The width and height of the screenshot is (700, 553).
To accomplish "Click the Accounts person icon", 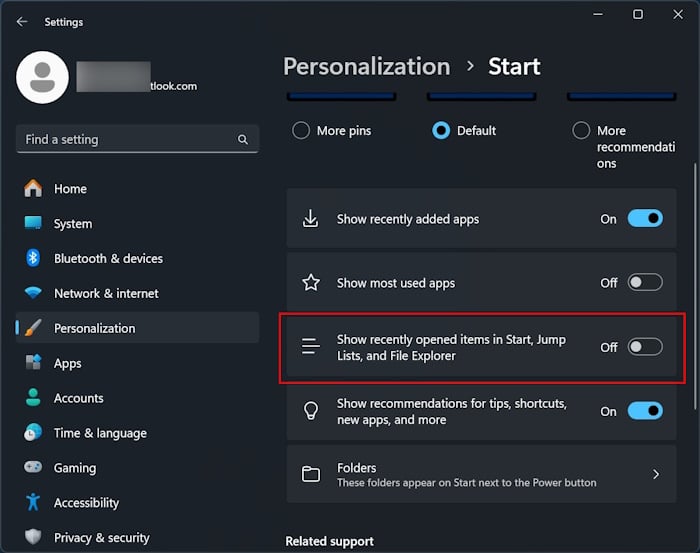I will click(x=33, y=397).
